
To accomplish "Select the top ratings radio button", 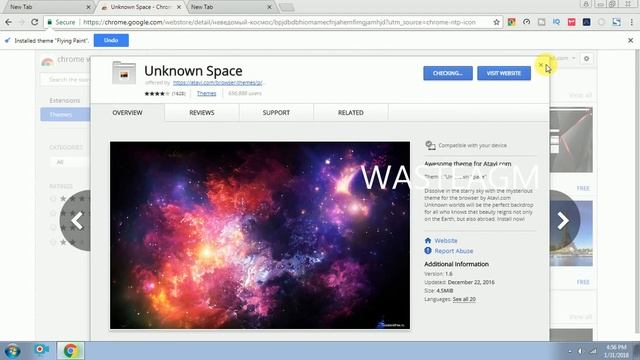I will click(53, 199).
